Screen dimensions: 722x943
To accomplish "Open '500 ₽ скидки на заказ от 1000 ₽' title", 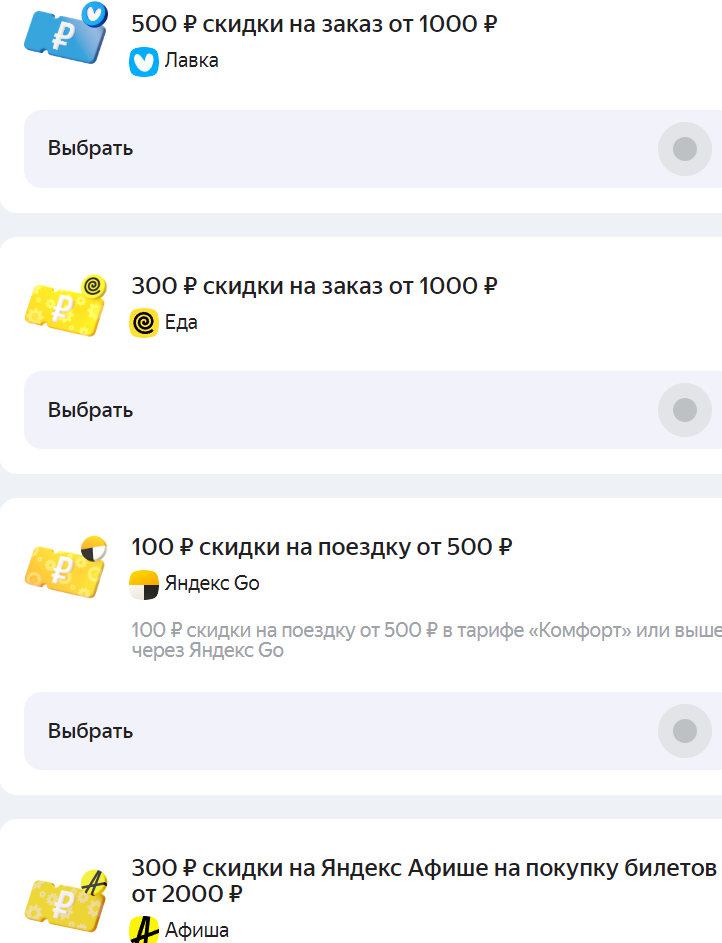I will click(314, 24).
